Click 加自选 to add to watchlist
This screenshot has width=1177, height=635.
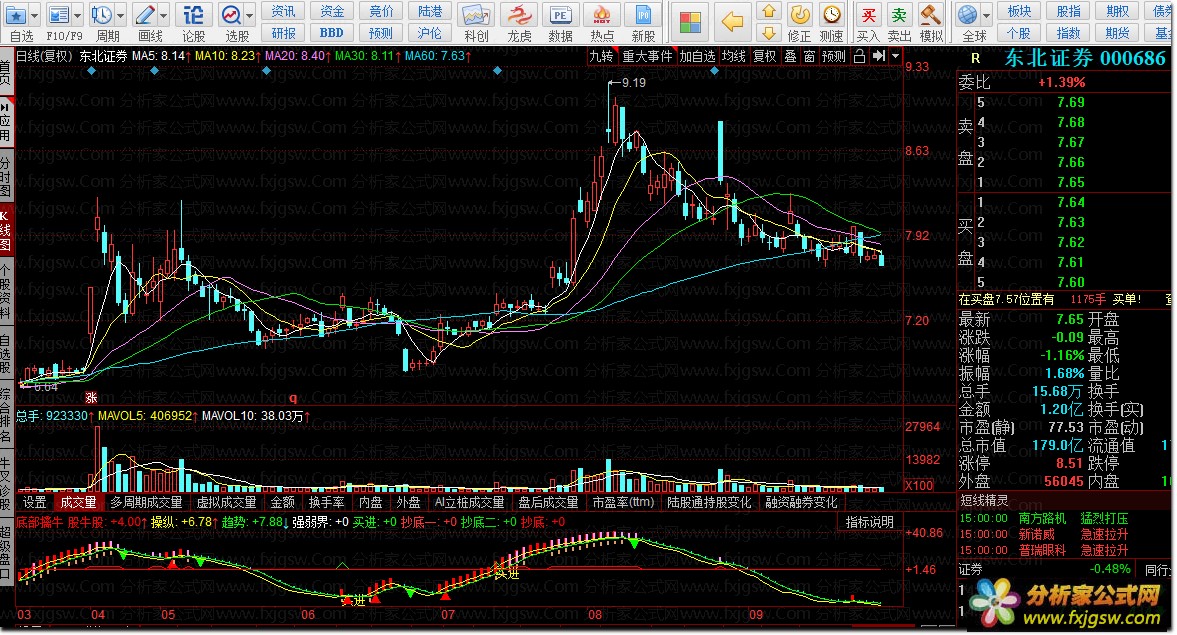tap(697, 56)
